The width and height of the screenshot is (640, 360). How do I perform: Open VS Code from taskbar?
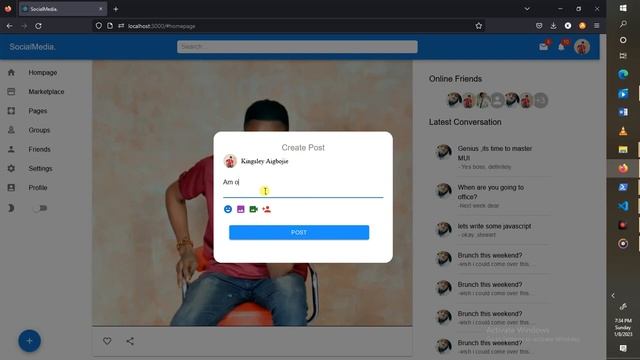pyautogui.click(x=623, y=206)
